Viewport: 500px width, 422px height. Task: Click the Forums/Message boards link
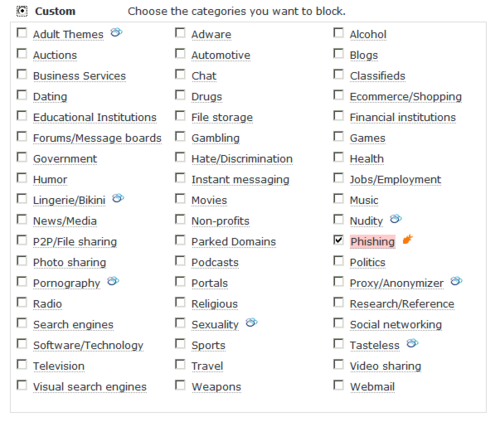pyautogui.click(x=97, y=138)
